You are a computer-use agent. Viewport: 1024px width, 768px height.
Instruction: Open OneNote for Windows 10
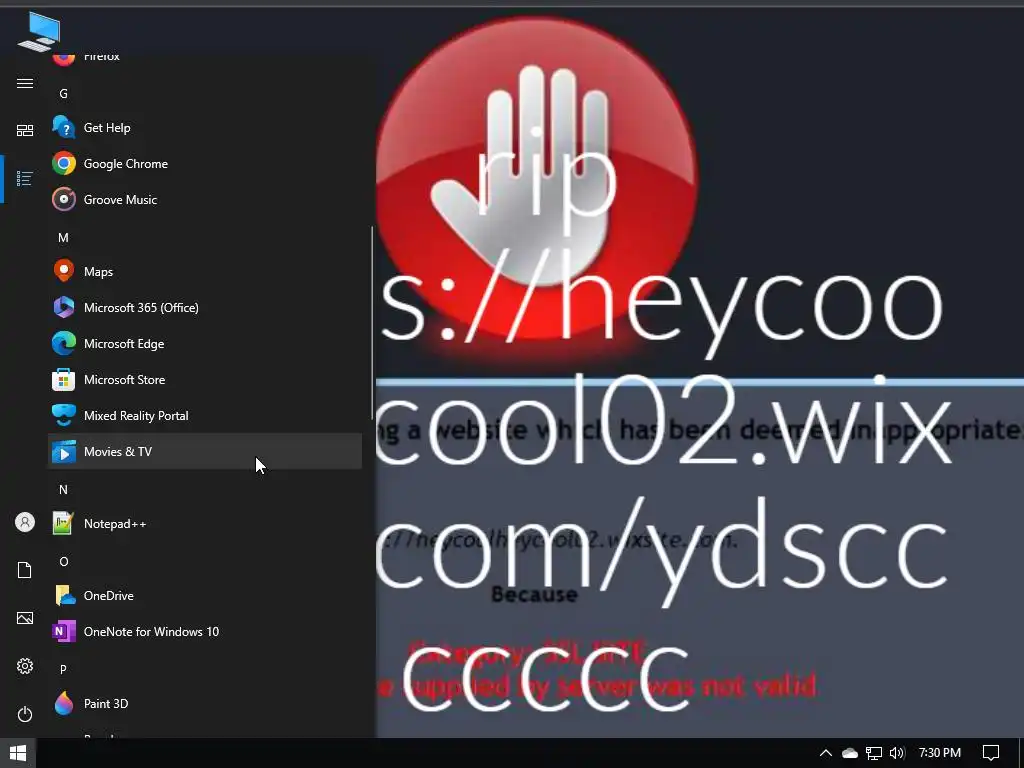204,632
